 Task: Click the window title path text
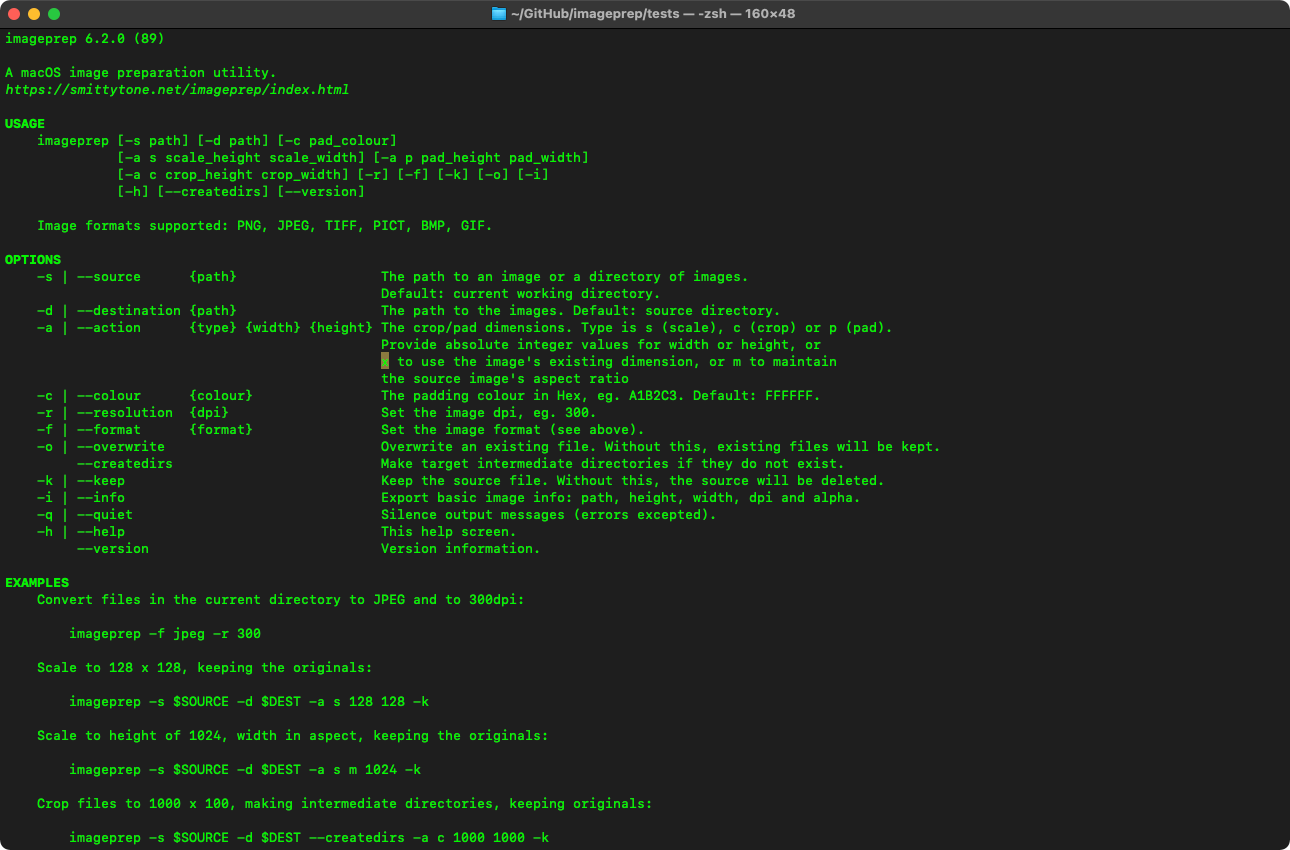(654, 14)
